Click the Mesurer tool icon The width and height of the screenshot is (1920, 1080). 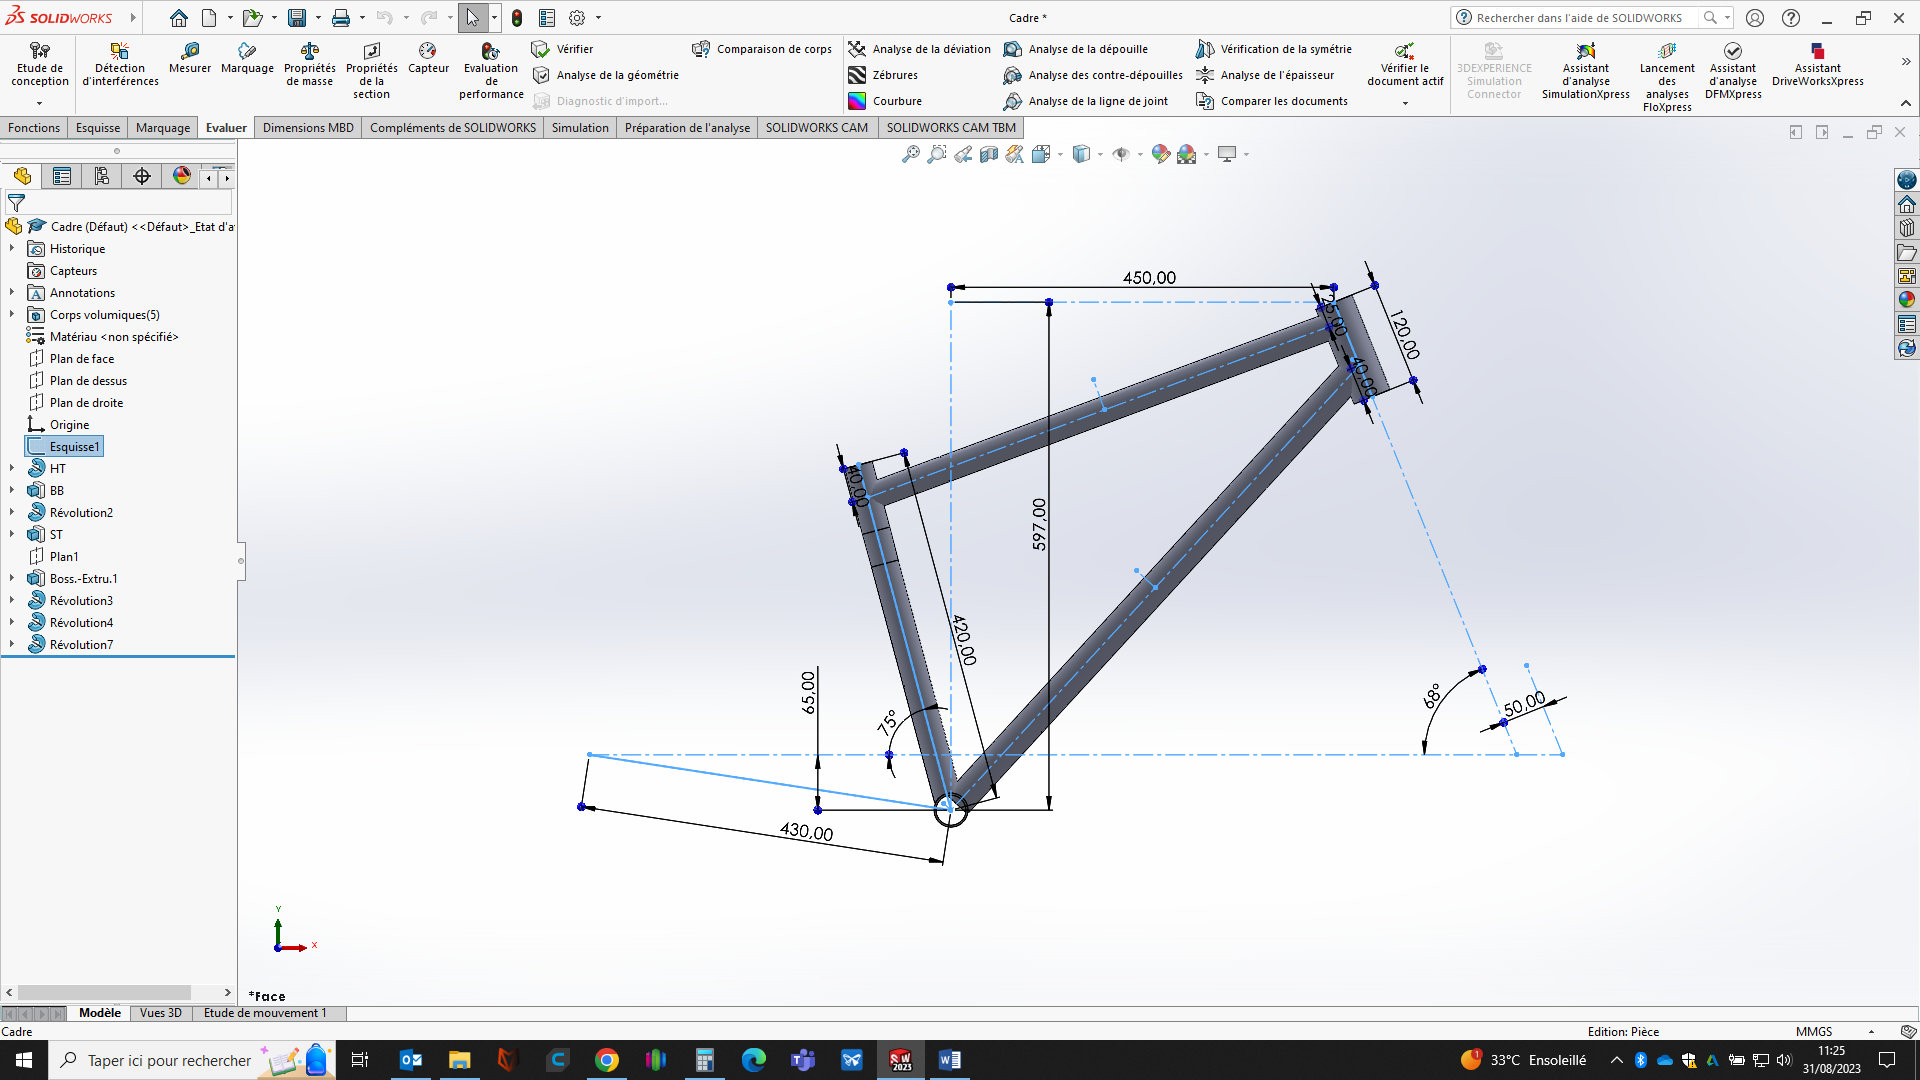189,51
